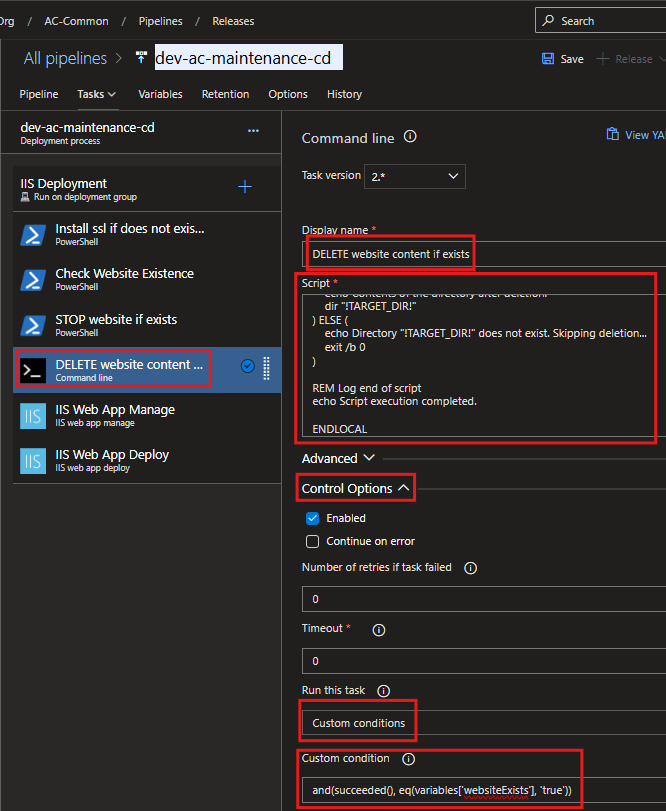Select STOP website if exists task
The height and width of the screenshot is (811, 666).
[147, 325]
